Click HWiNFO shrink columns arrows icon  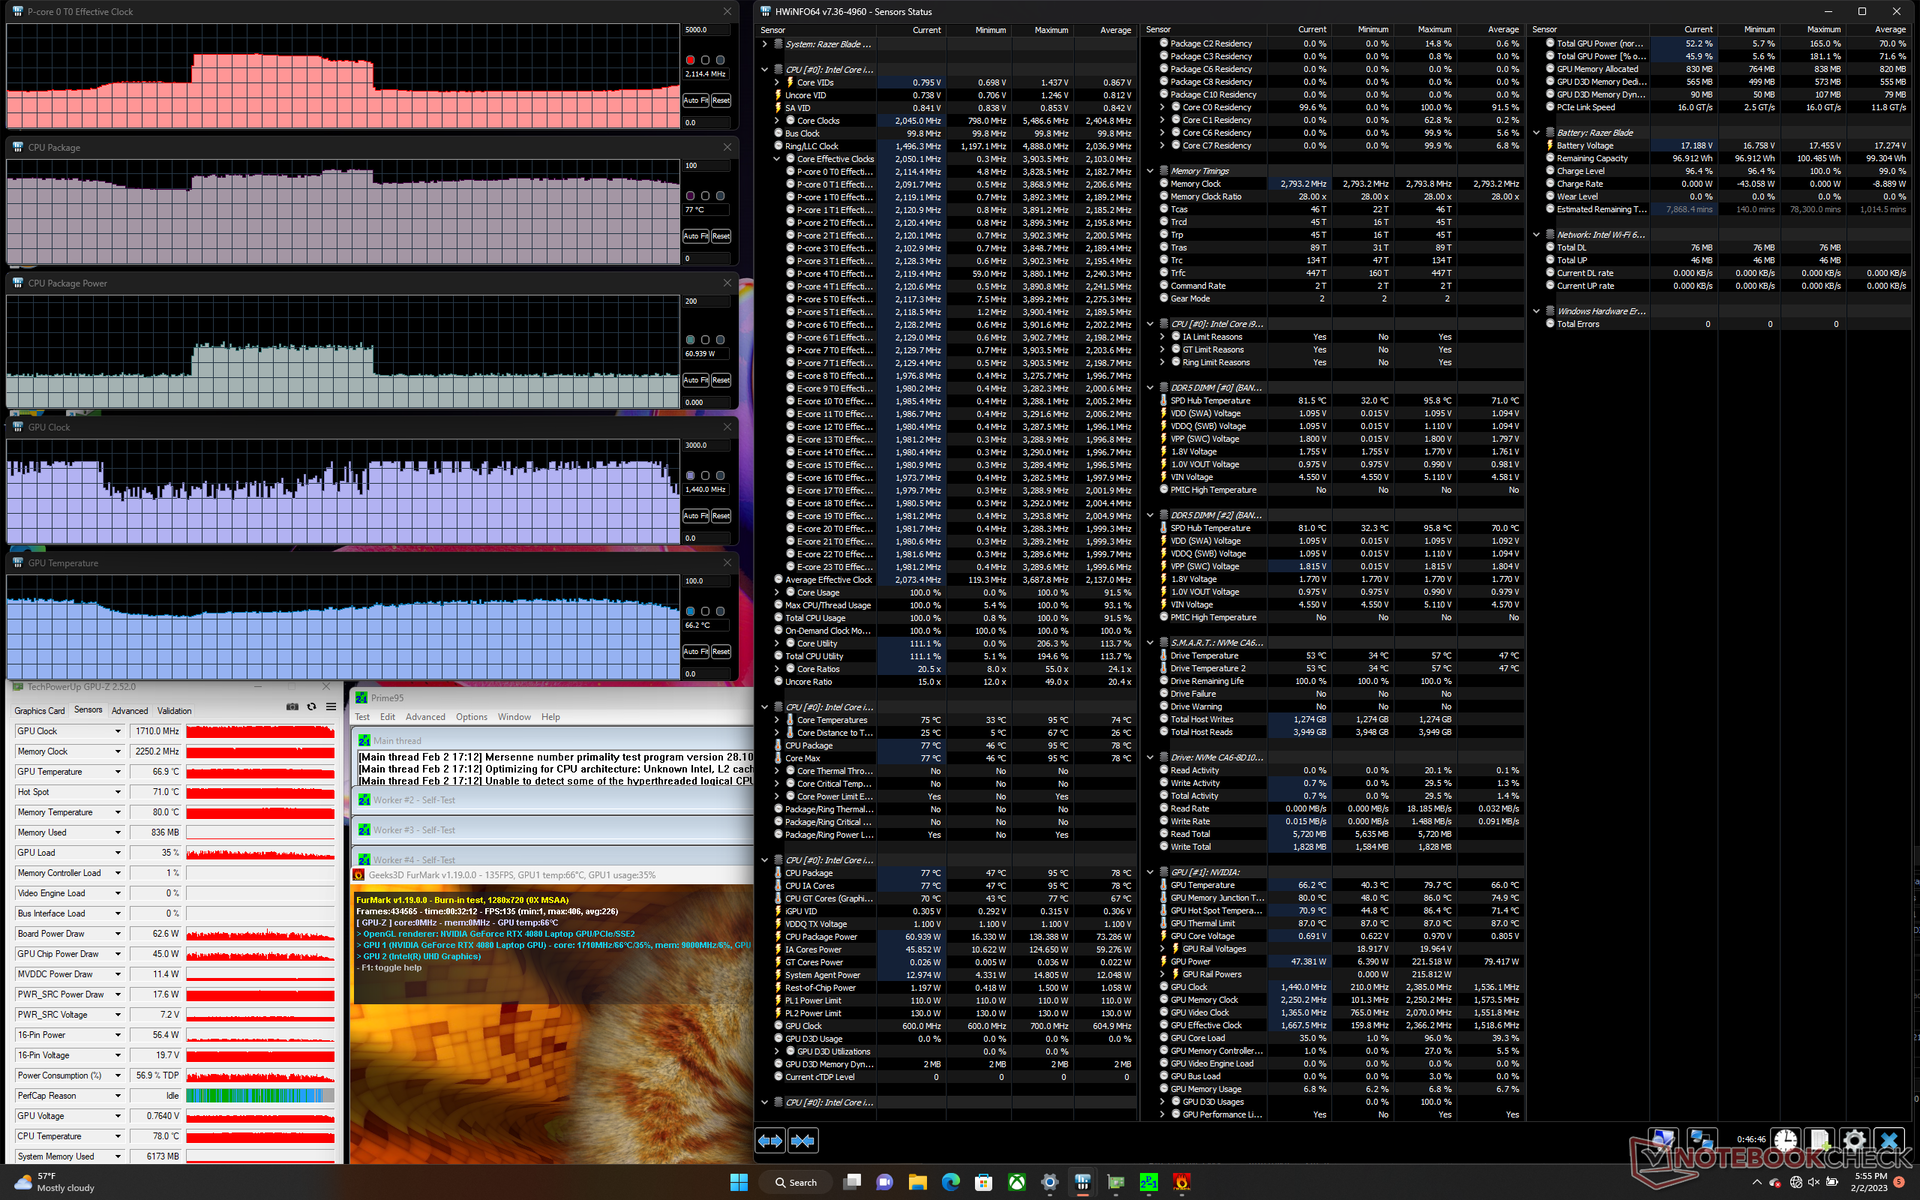[803, 1140]
